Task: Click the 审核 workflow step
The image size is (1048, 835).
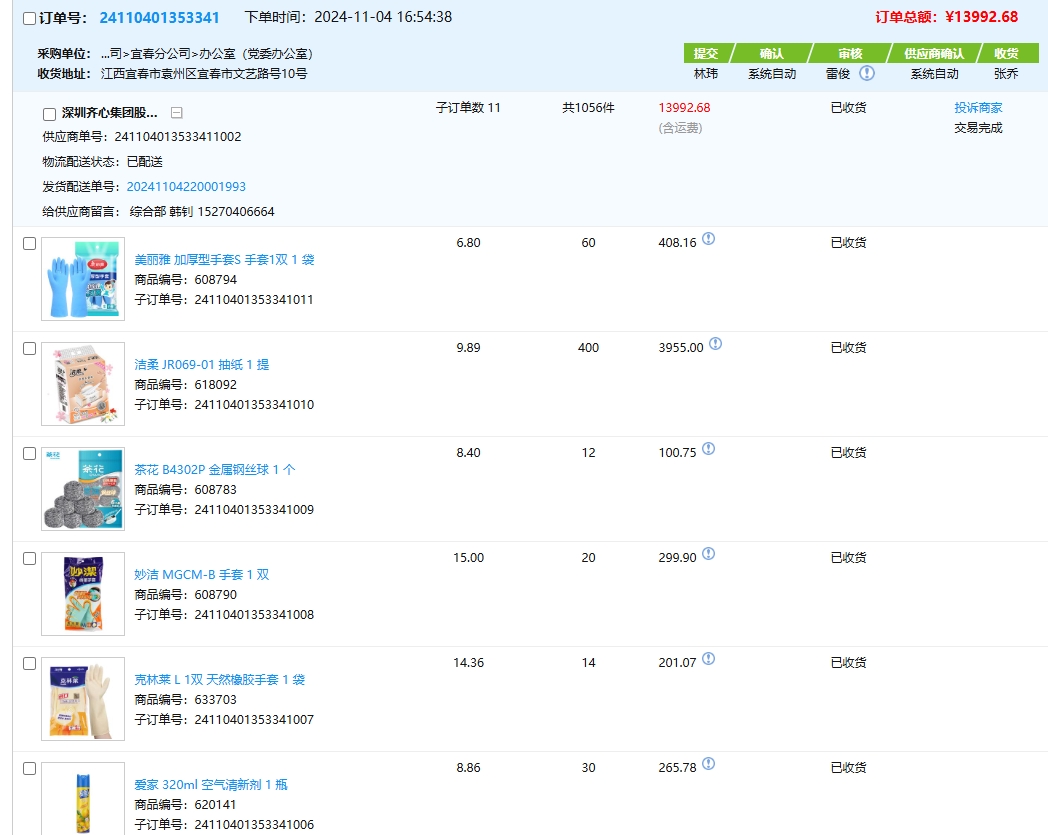Action: pyautogui.click(x=850, y=53)
